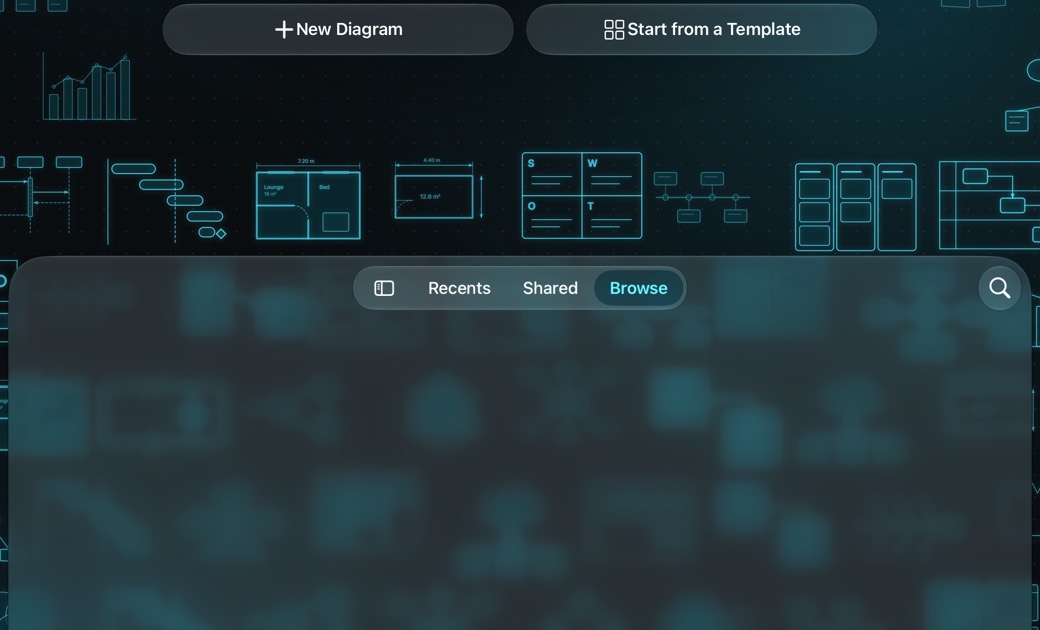Open Start from a Template
Viewport: 1040px width, 630px height.
coord(701,29)
